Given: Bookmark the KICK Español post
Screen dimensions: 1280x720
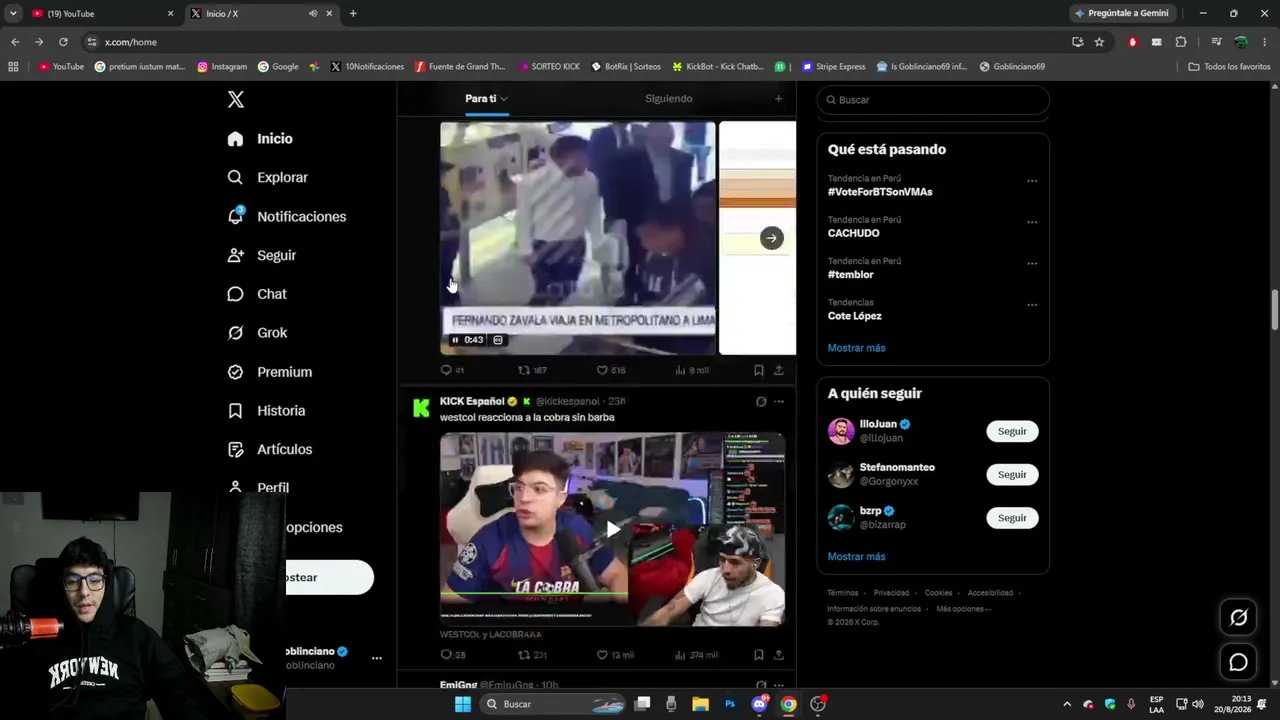Looking at the screenshot, I should (759, 655).
